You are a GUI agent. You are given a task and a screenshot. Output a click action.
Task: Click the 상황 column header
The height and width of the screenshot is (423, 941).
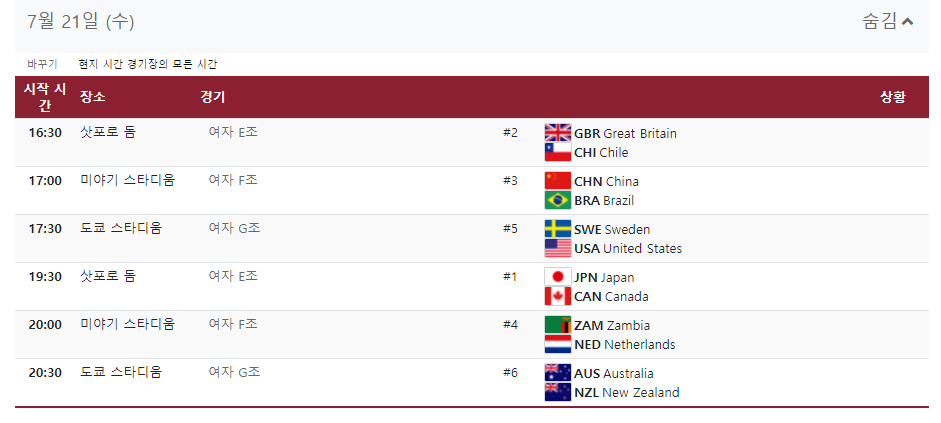click(x=893, y=97)
